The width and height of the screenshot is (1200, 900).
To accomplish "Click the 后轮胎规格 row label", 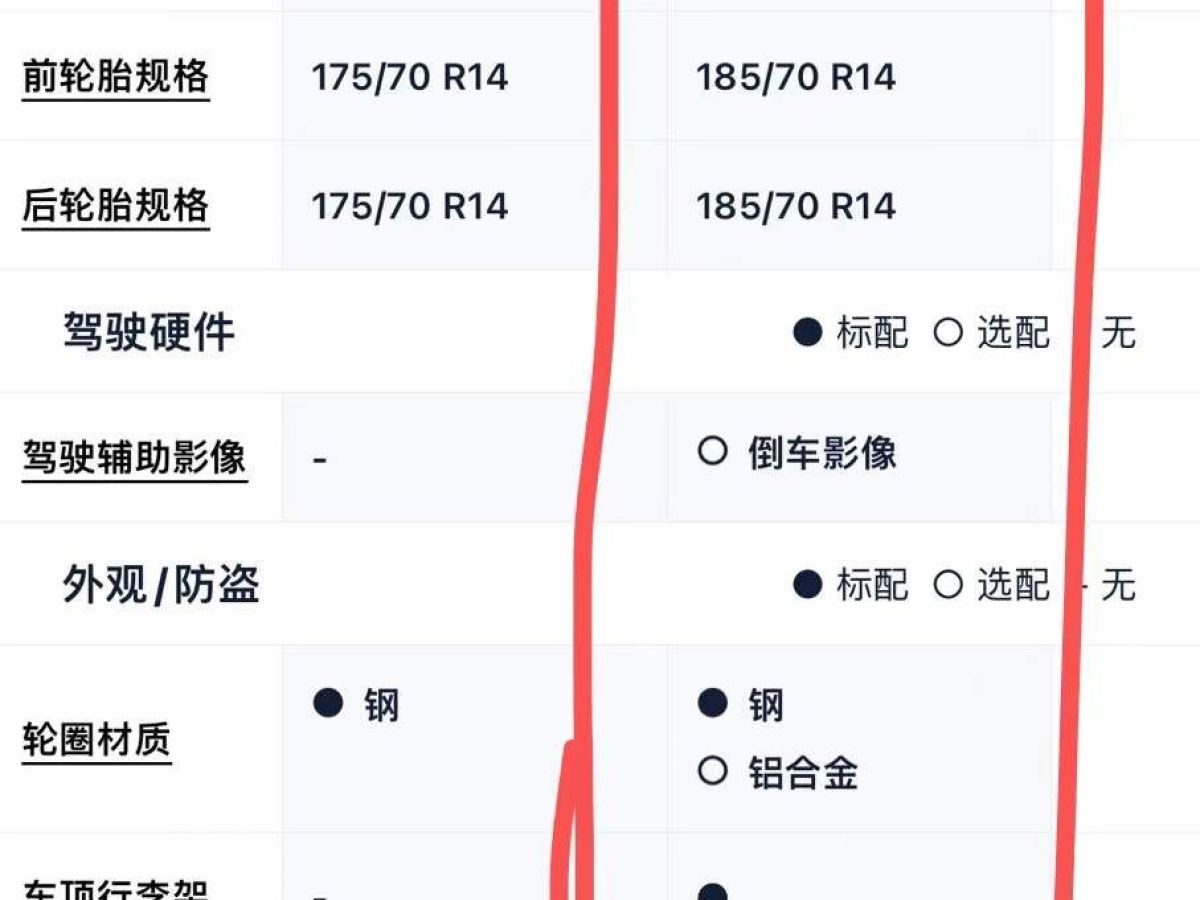I will point(115,206).
